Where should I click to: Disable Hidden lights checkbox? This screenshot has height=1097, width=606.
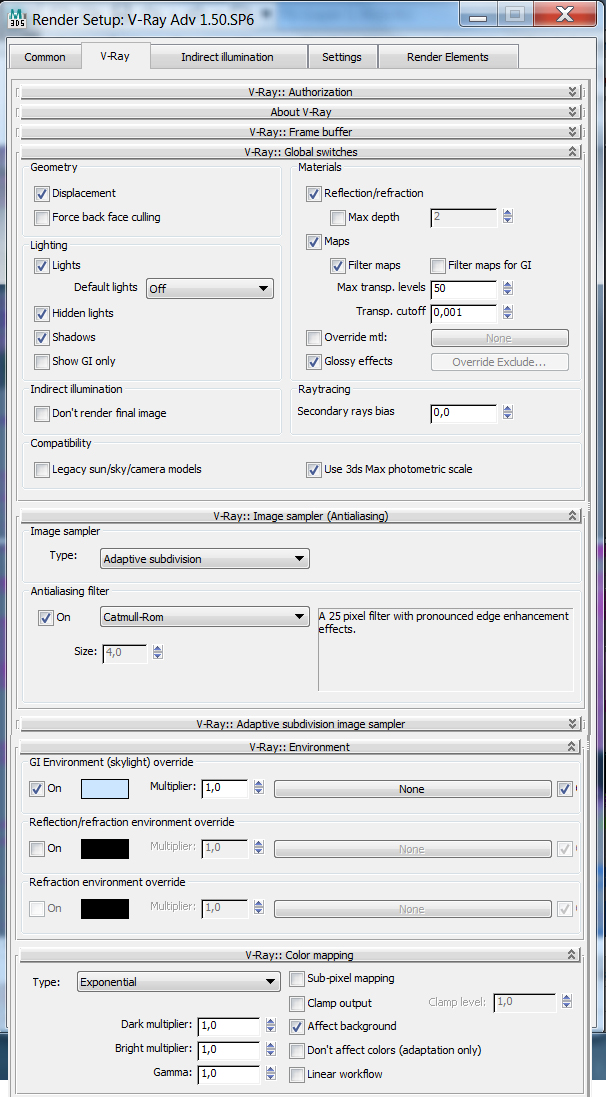click(42, 313)
